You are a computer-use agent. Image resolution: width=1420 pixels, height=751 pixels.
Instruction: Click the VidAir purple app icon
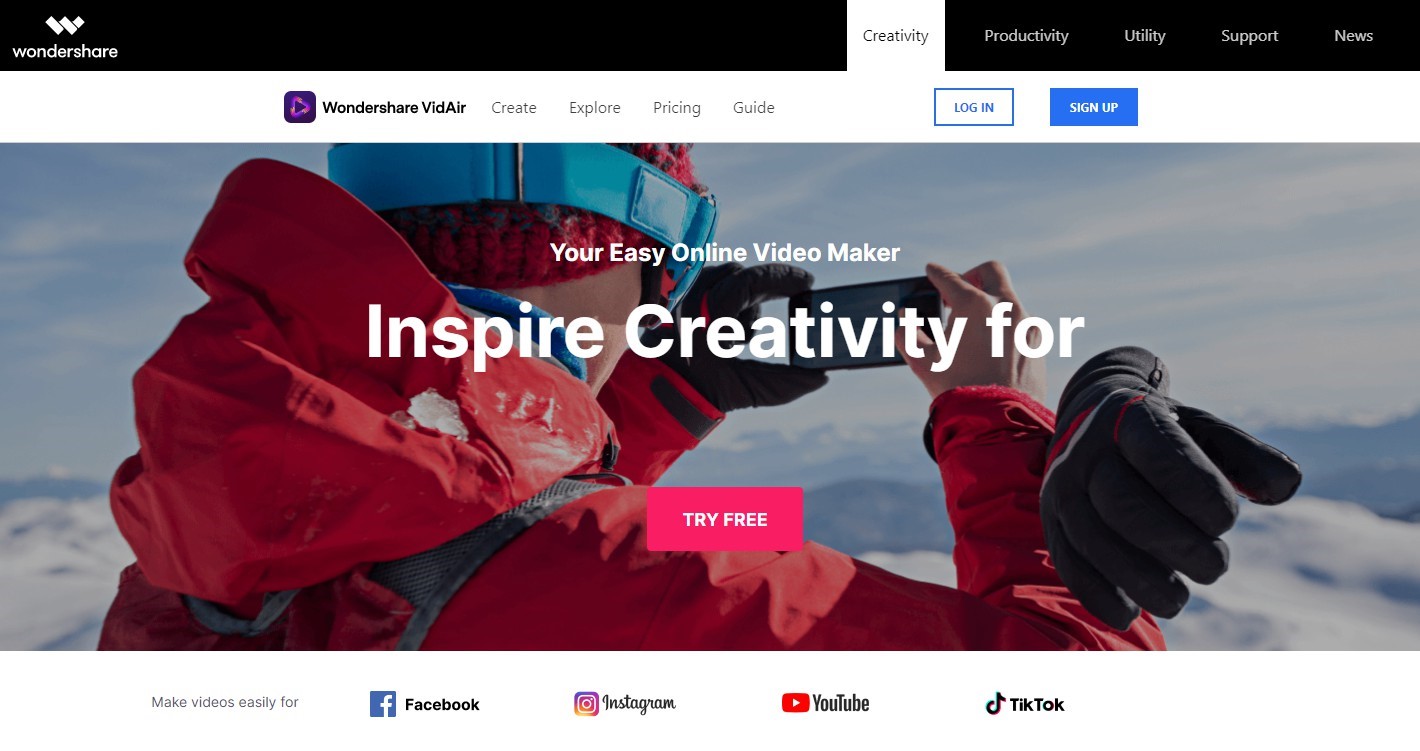point(300,107)
